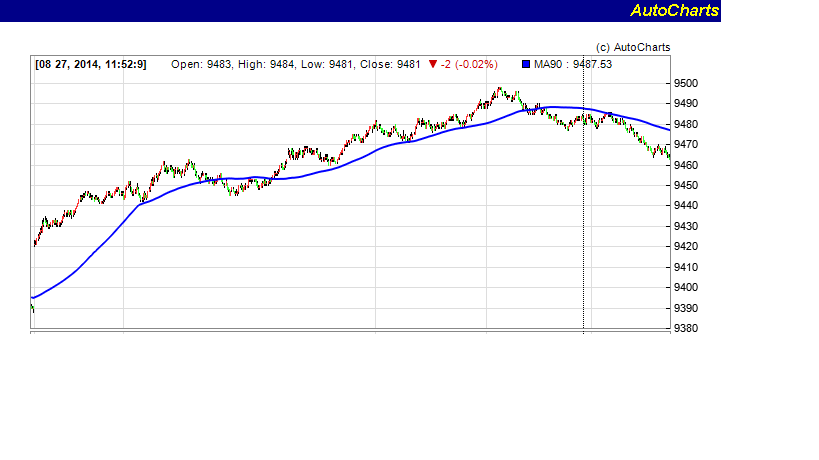Click the blue MA90 legend color square
The width and height of the screenshot is (819, 460).
tap(526, 64)
